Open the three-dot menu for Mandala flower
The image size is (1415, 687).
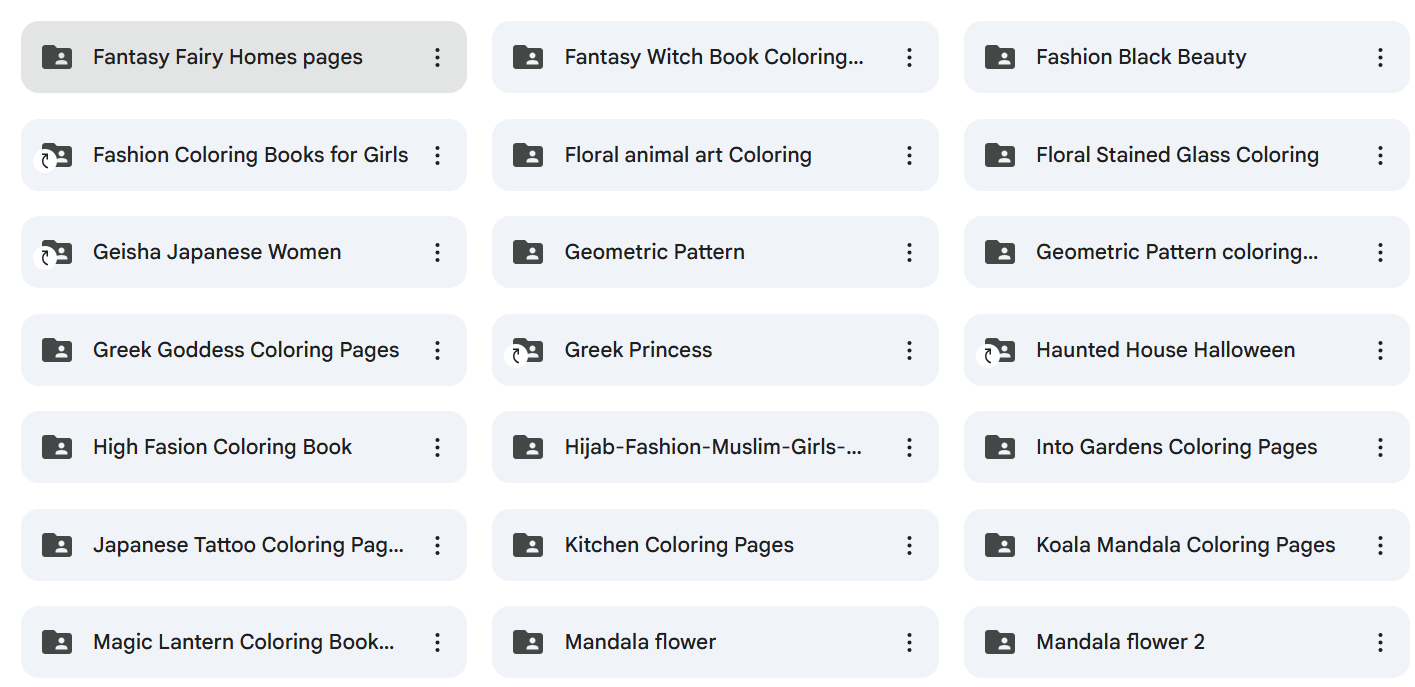click(909, 642)
